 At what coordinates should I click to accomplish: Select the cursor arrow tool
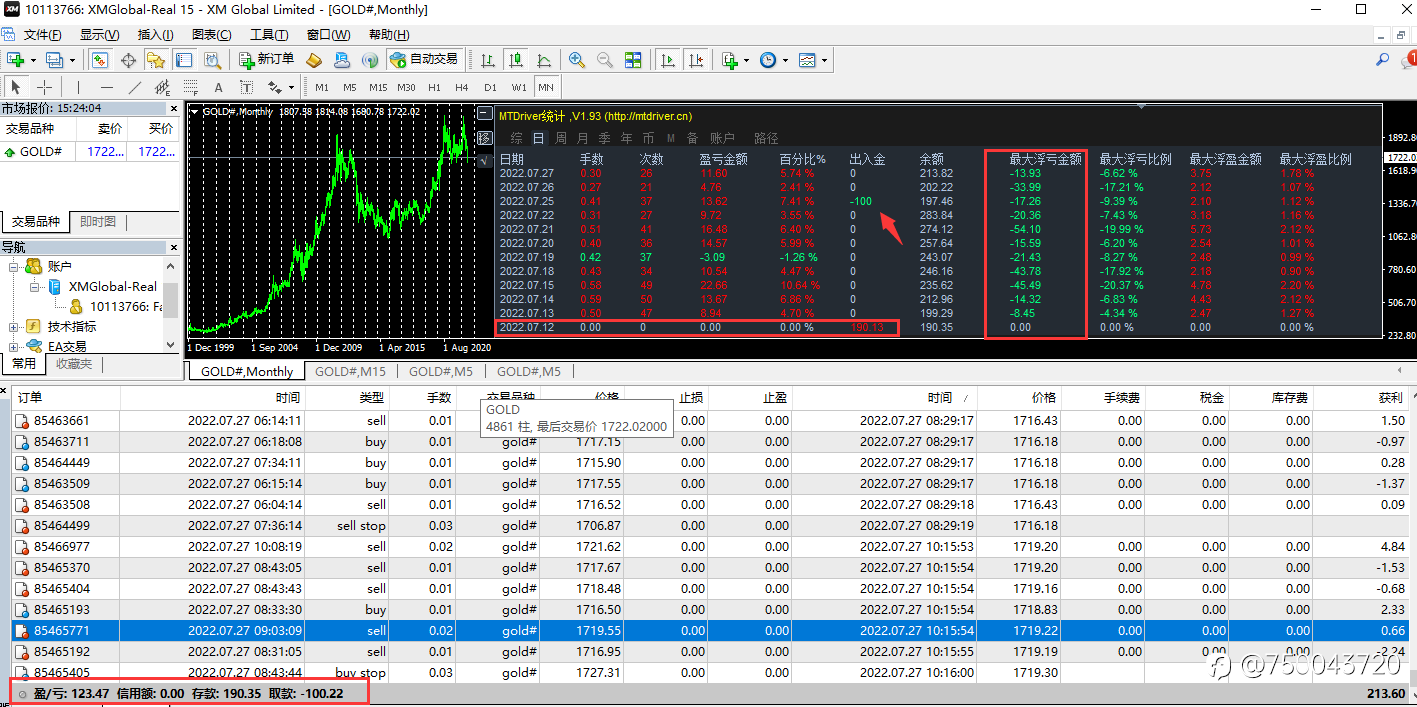click(16, 87)
